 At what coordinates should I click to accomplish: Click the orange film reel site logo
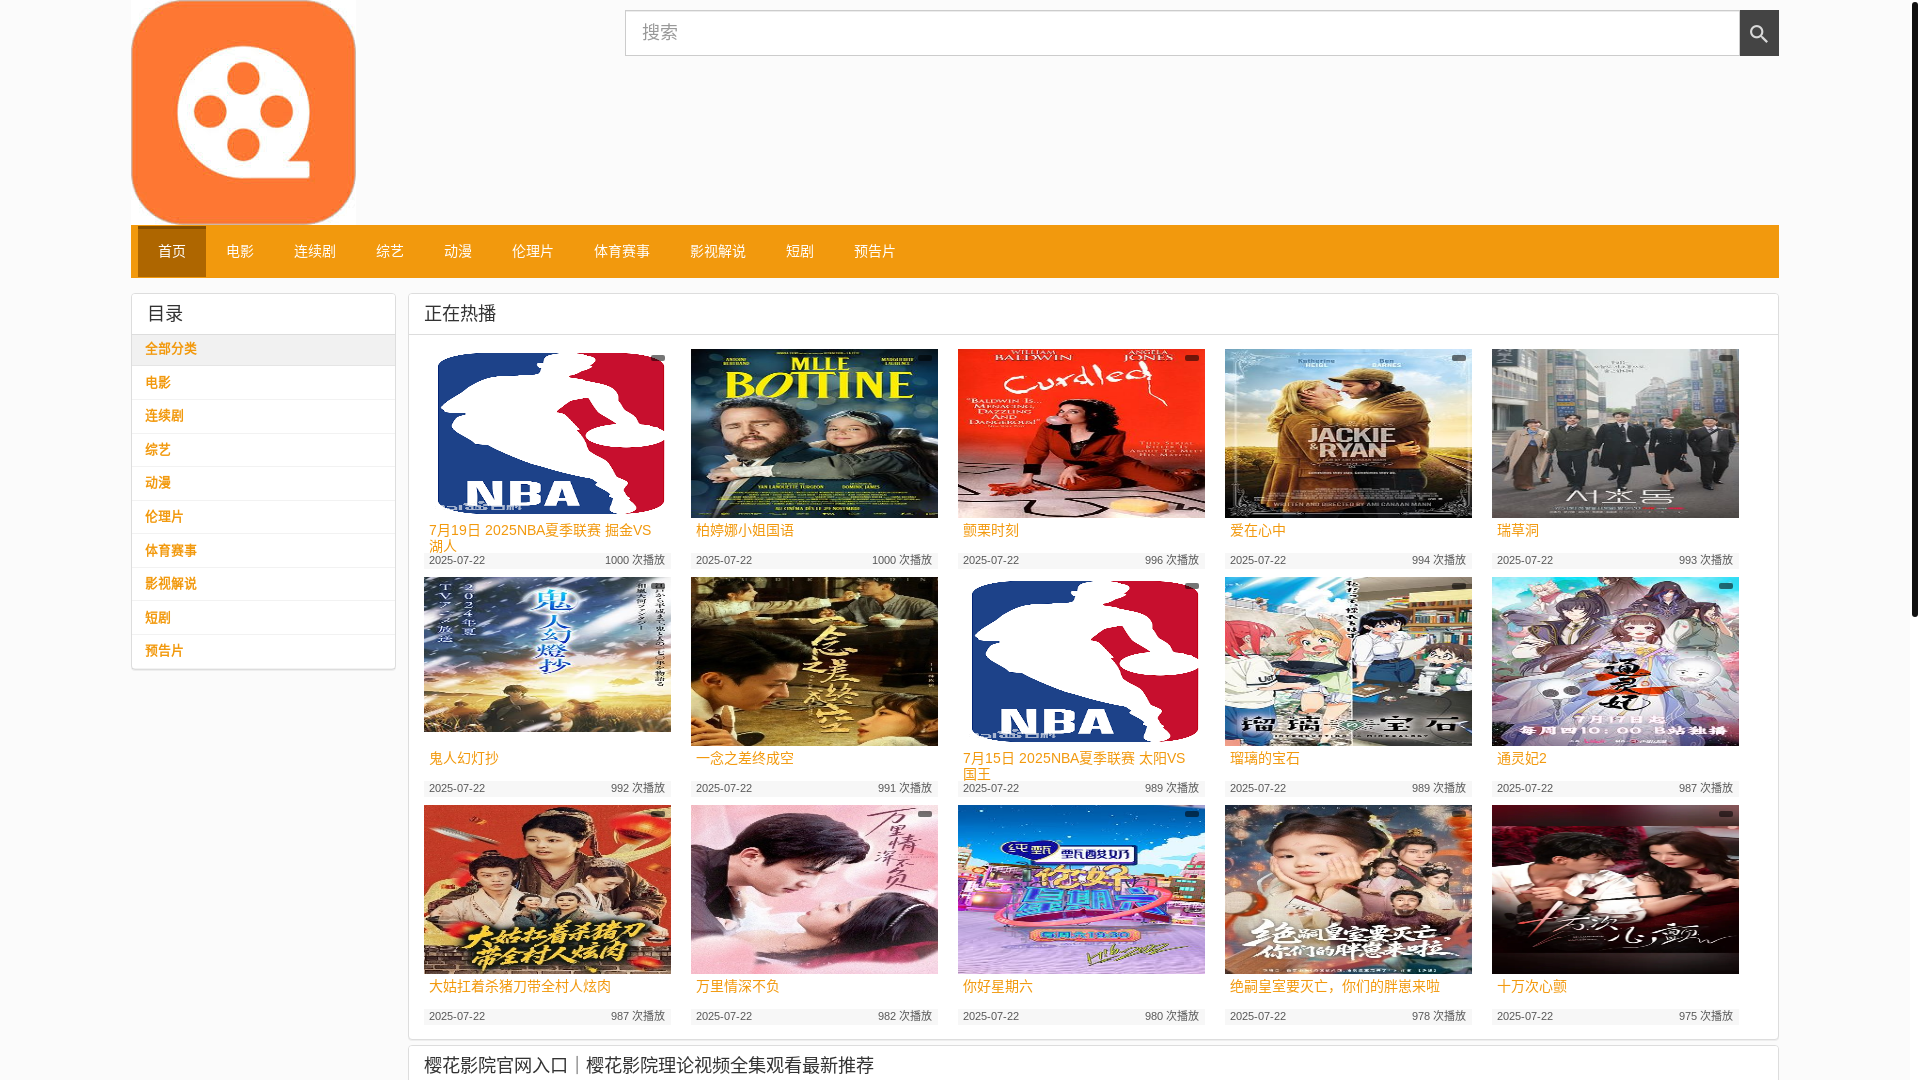(243, 112)
